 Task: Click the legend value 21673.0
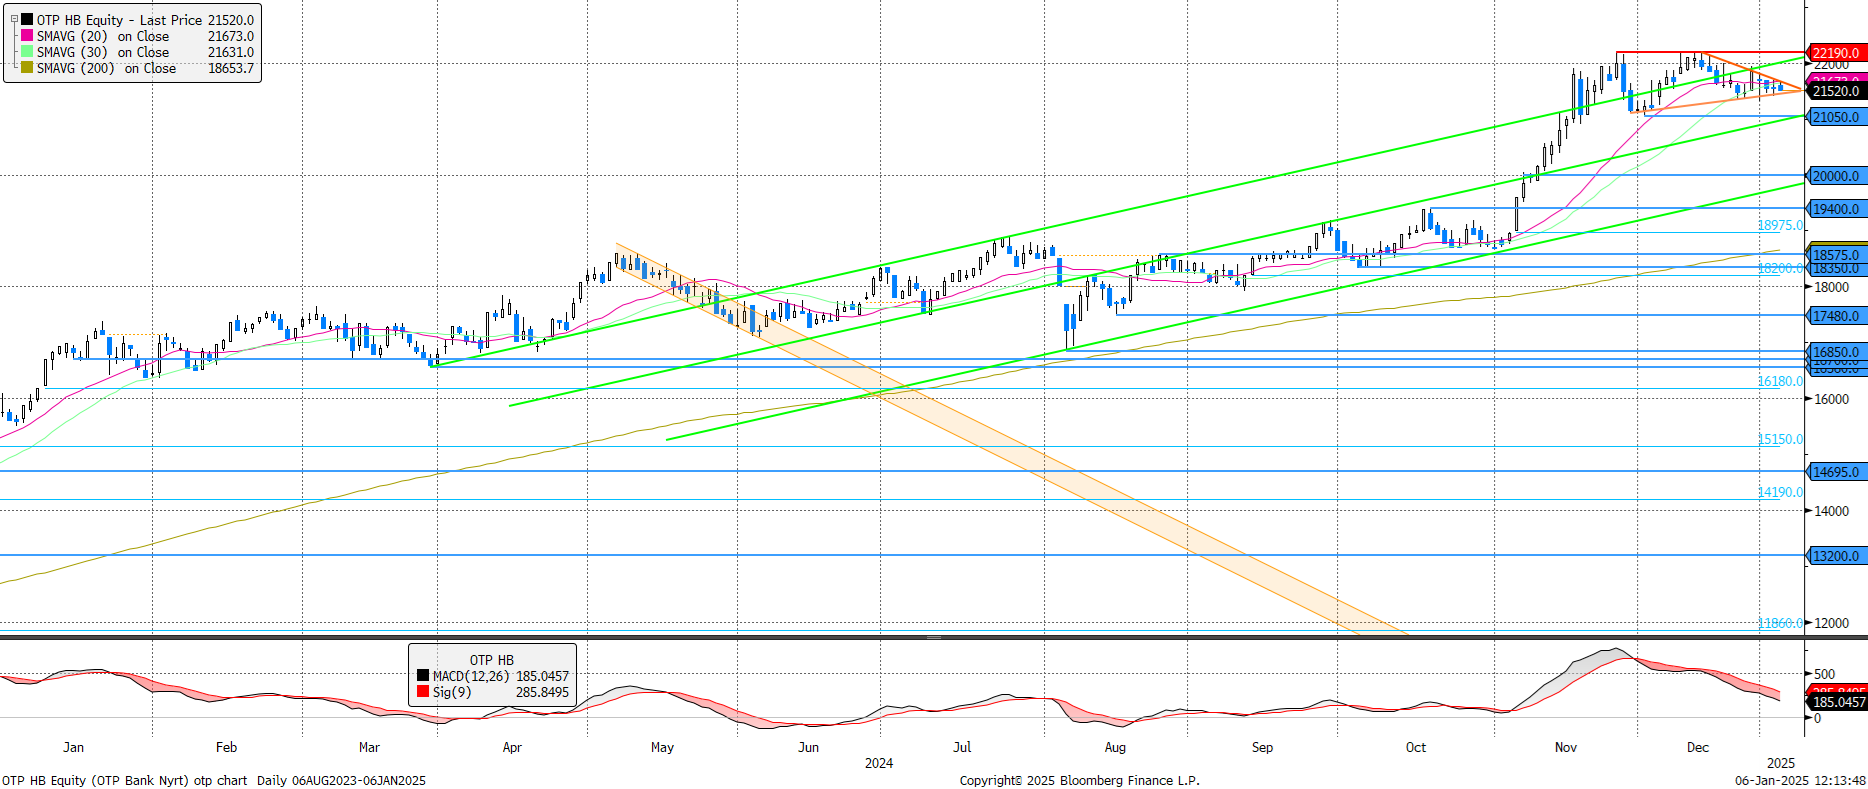point(231,36)
